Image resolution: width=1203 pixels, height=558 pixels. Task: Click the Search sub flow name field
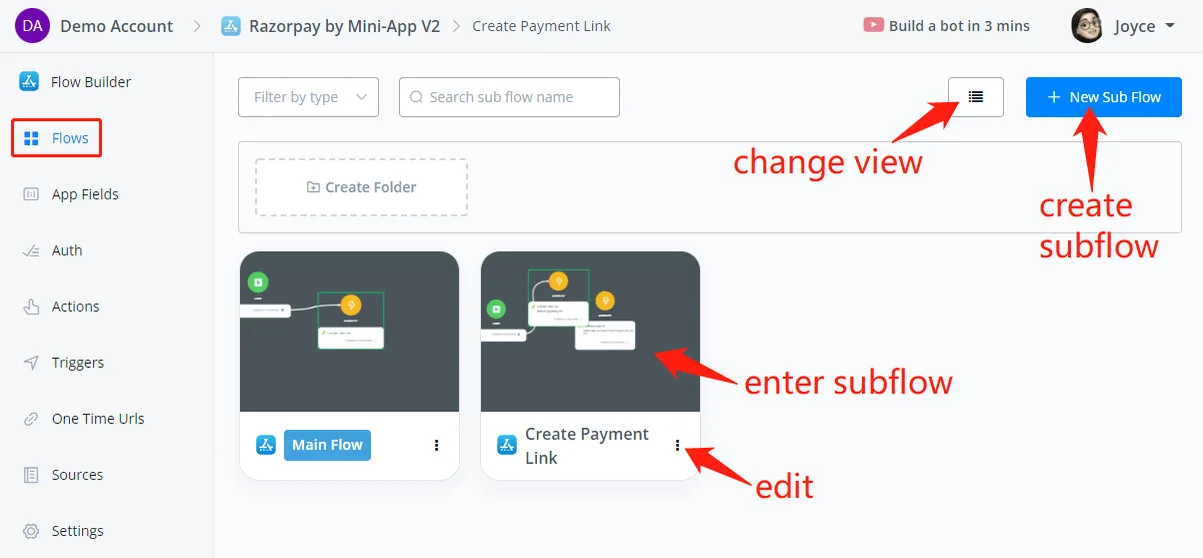tap(509, 97)
